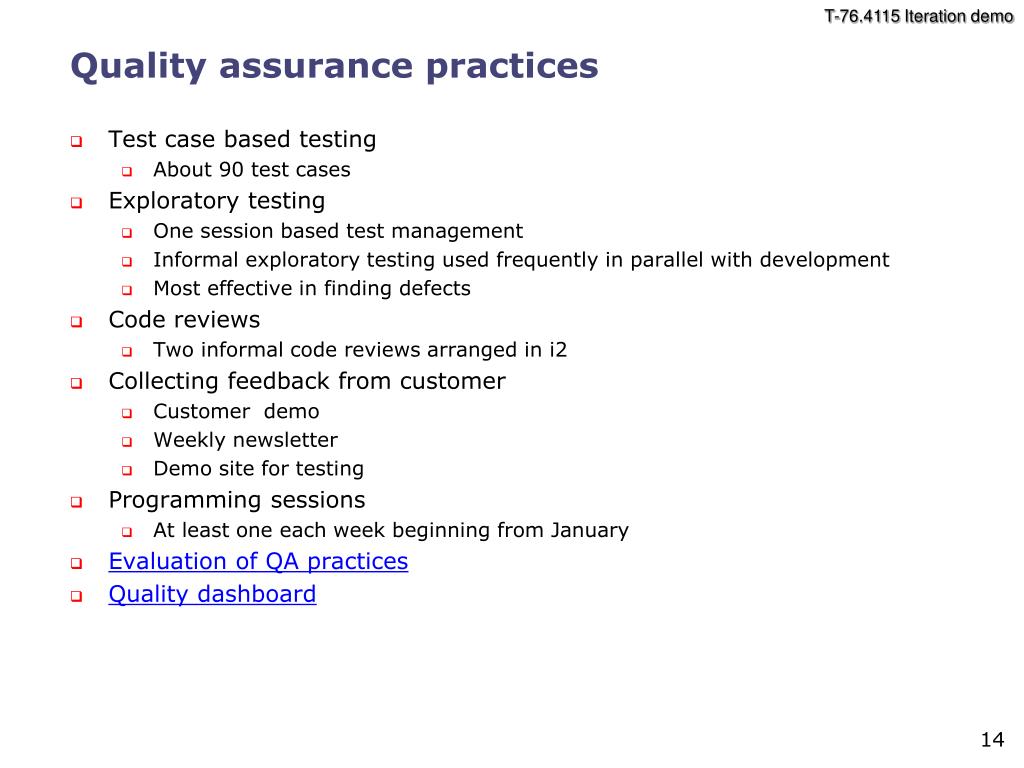Click bullet icon beside Programming sessions
Image resolution: width=1024 pixels, height=768 pixels.
[x=76, y=502]
